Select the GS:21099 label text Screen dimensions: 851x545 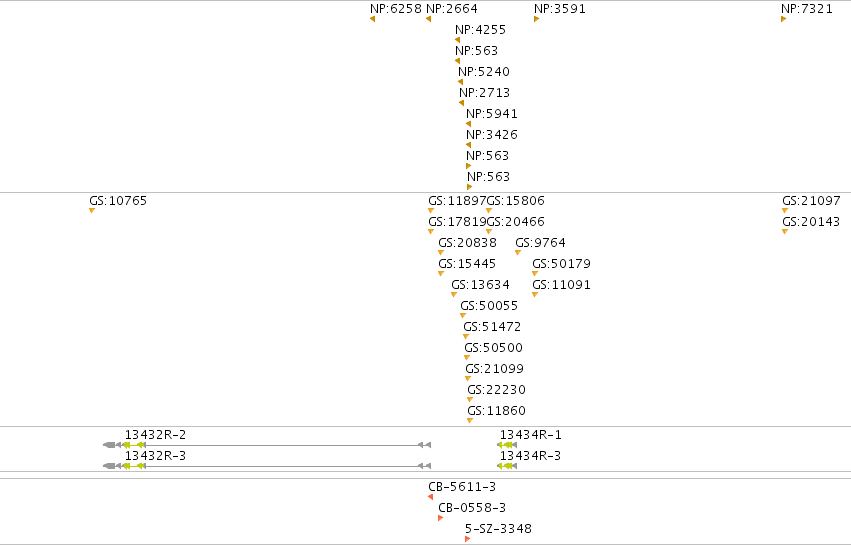click(x=494, y=369)
